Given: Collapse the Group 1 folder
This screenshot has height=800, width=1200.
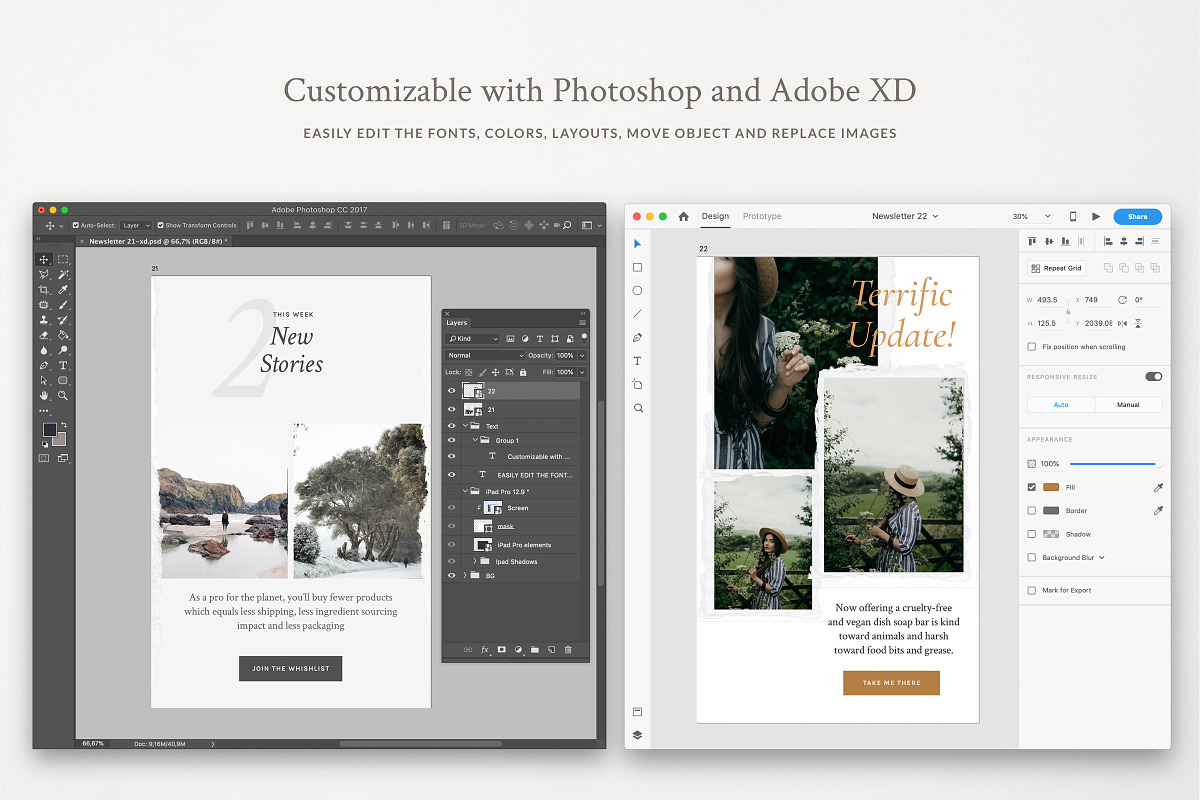Looking at the screenshot, I should (475, 440).
